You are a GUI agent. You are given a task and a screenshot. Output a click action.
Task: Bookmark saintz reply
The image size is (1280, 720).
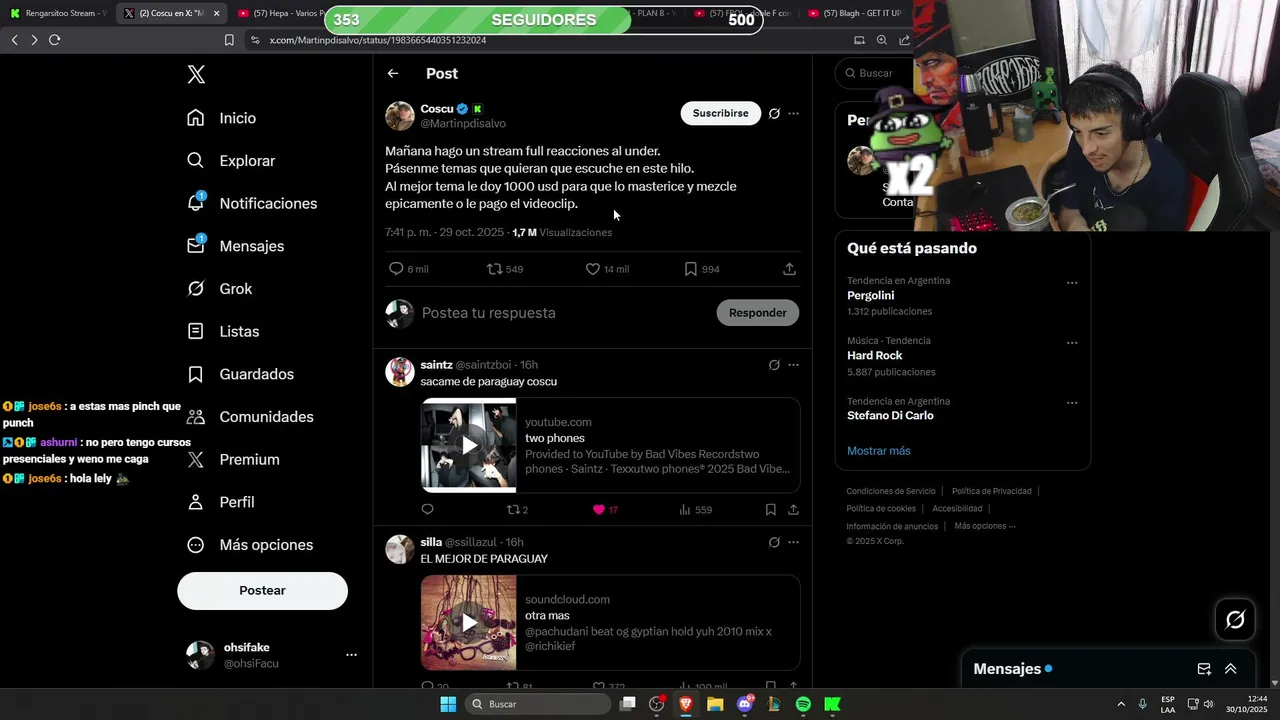[770, 510]
